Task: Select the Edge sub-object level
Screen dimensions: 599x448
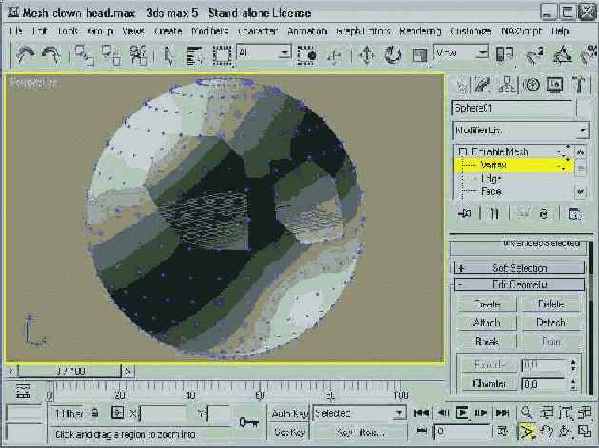Action: (491, 178)
